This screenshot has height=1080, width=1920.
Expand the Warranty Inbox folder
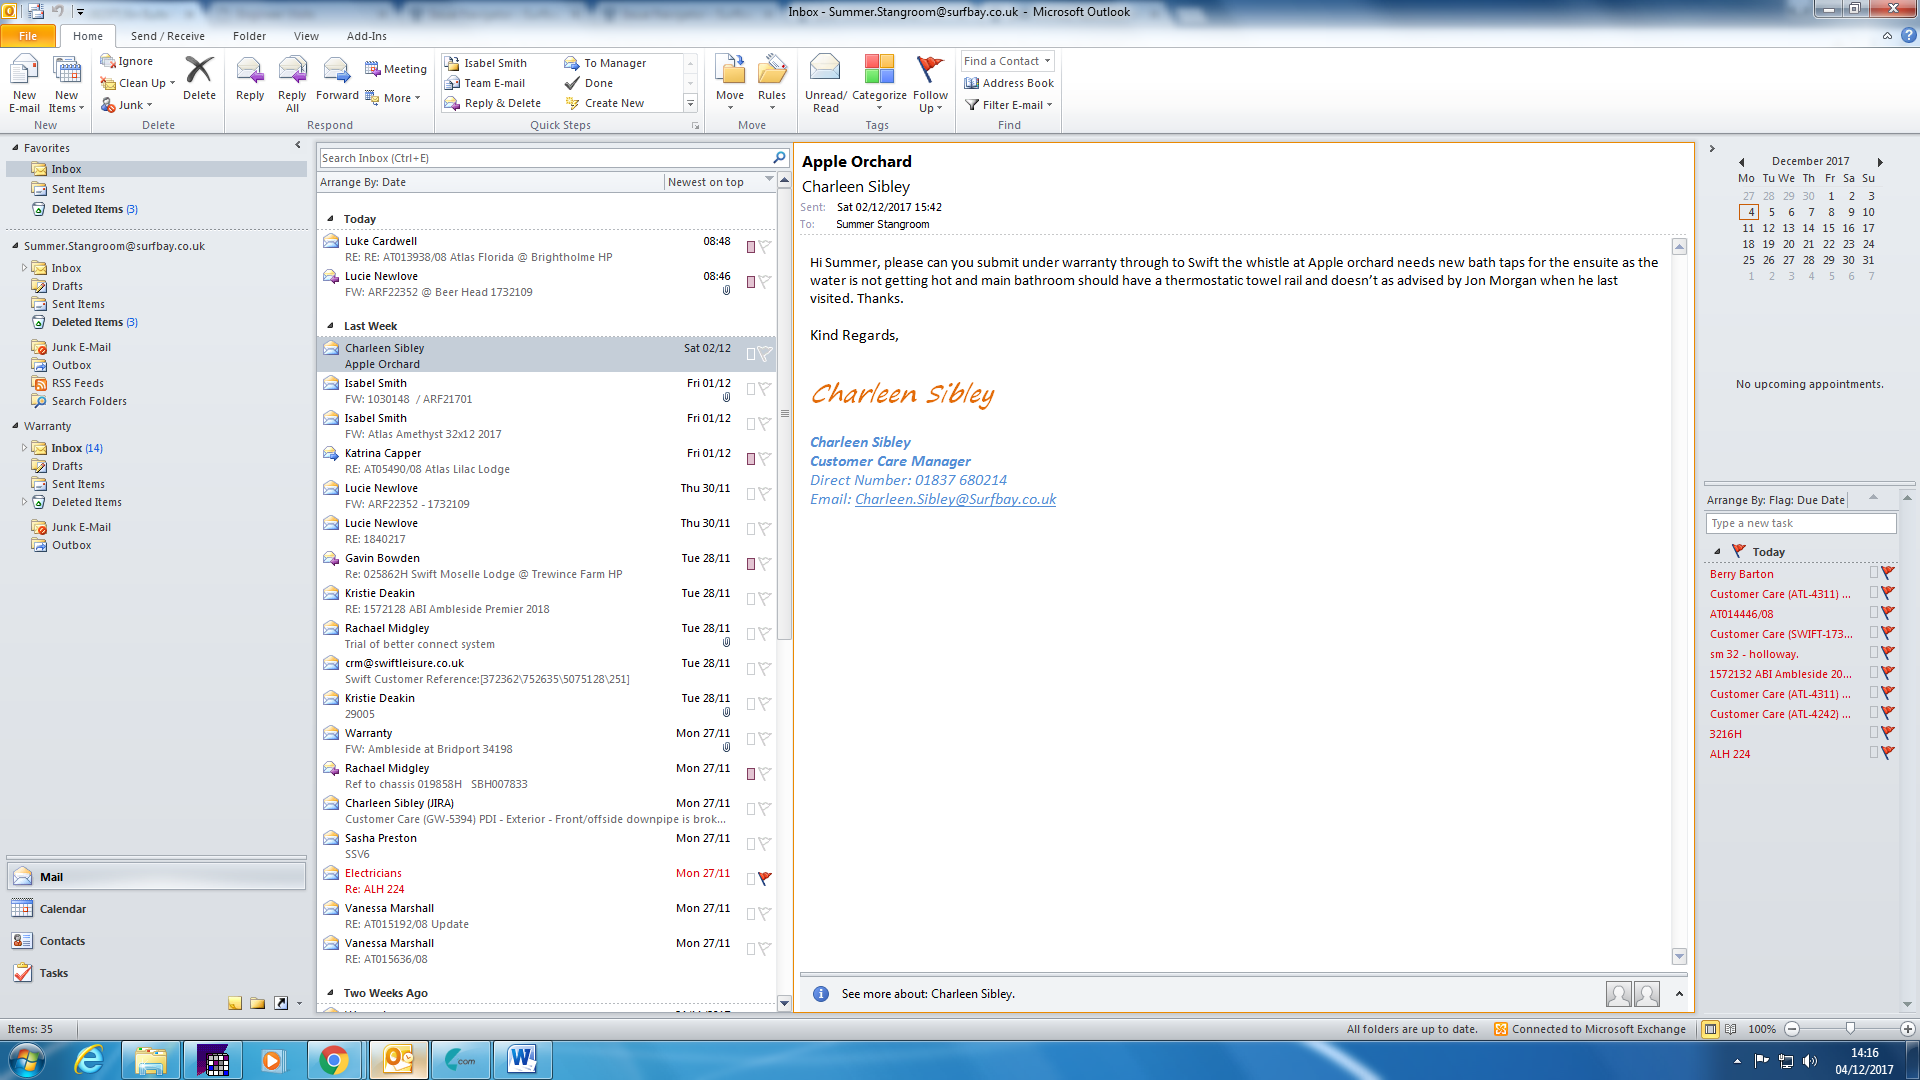(24, 448)
